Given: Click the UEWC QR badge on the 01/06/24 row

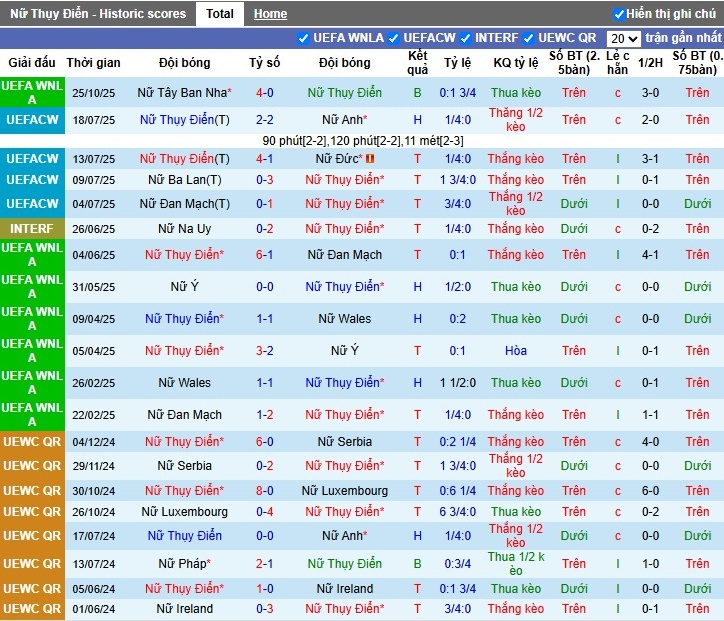Looking at the screenshot, I should tap(32, 608).
